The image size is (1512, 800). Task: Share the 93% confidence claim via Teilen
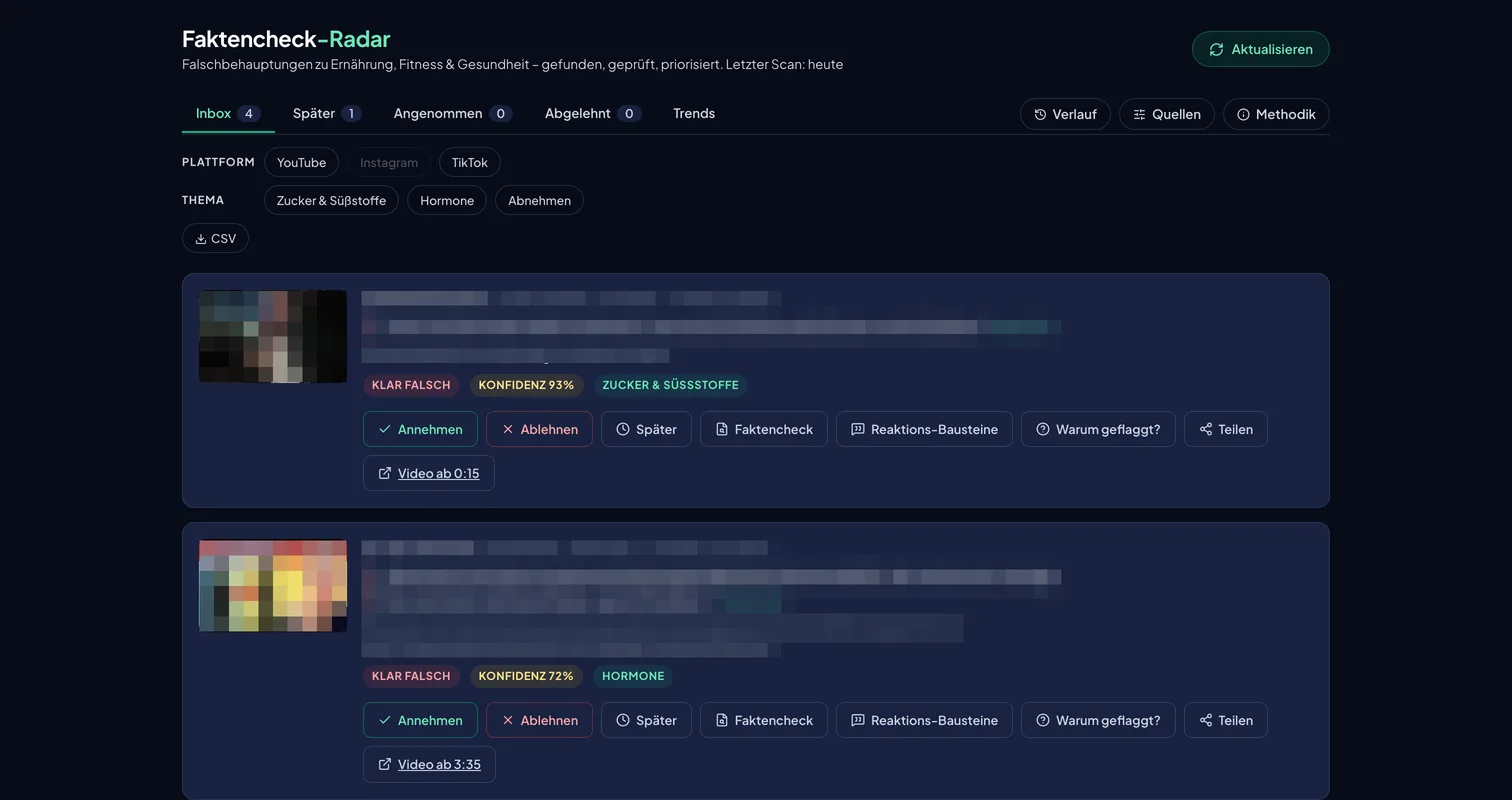click(1225, 429)
